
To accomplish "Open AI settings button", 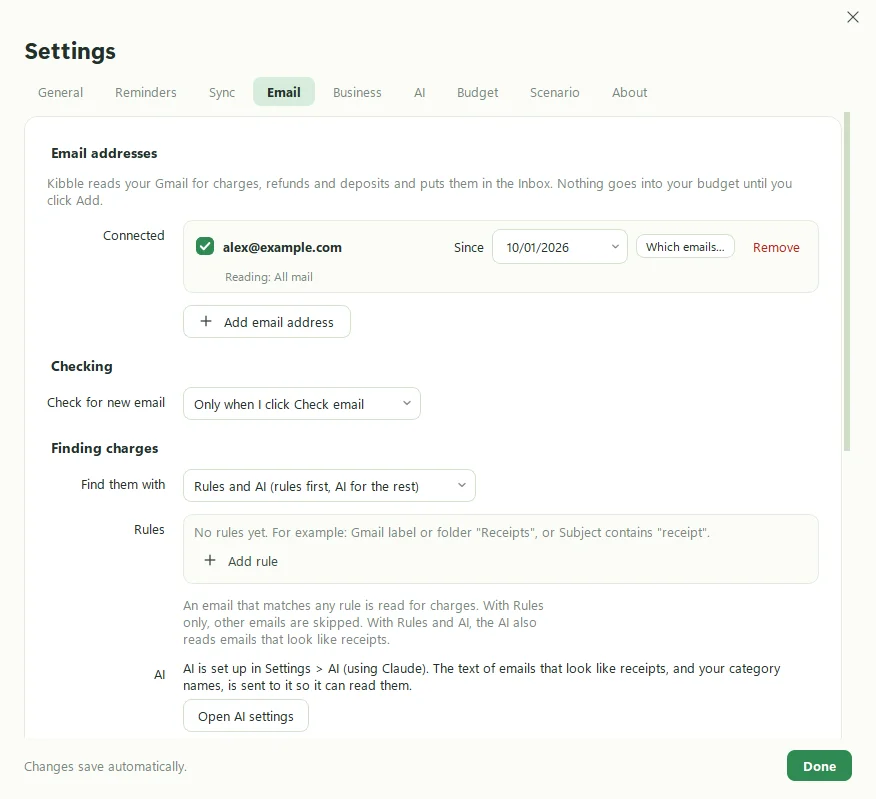I will (x=246, y=716).
